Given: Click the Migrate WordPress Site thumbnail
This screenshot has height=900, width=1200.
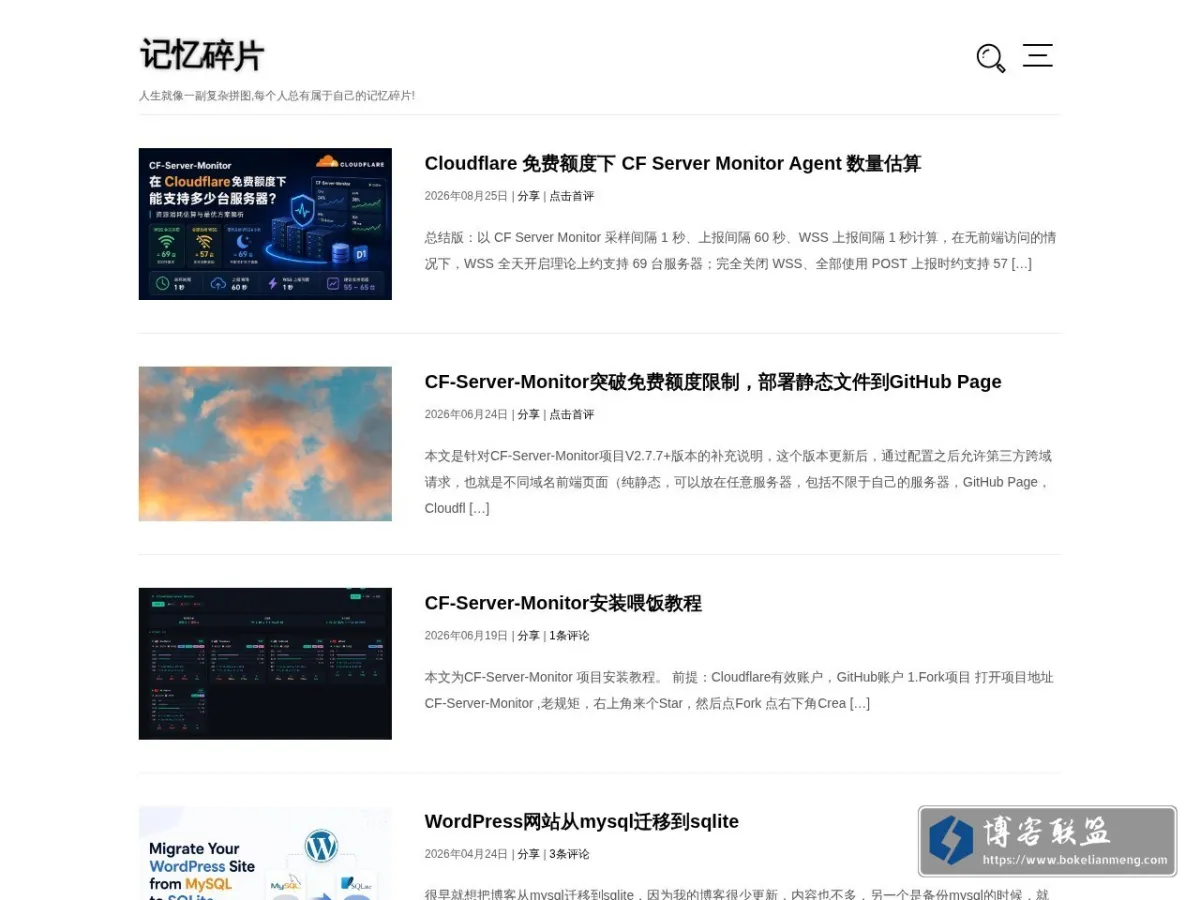Looking at the screenshot, I should 265,853.
